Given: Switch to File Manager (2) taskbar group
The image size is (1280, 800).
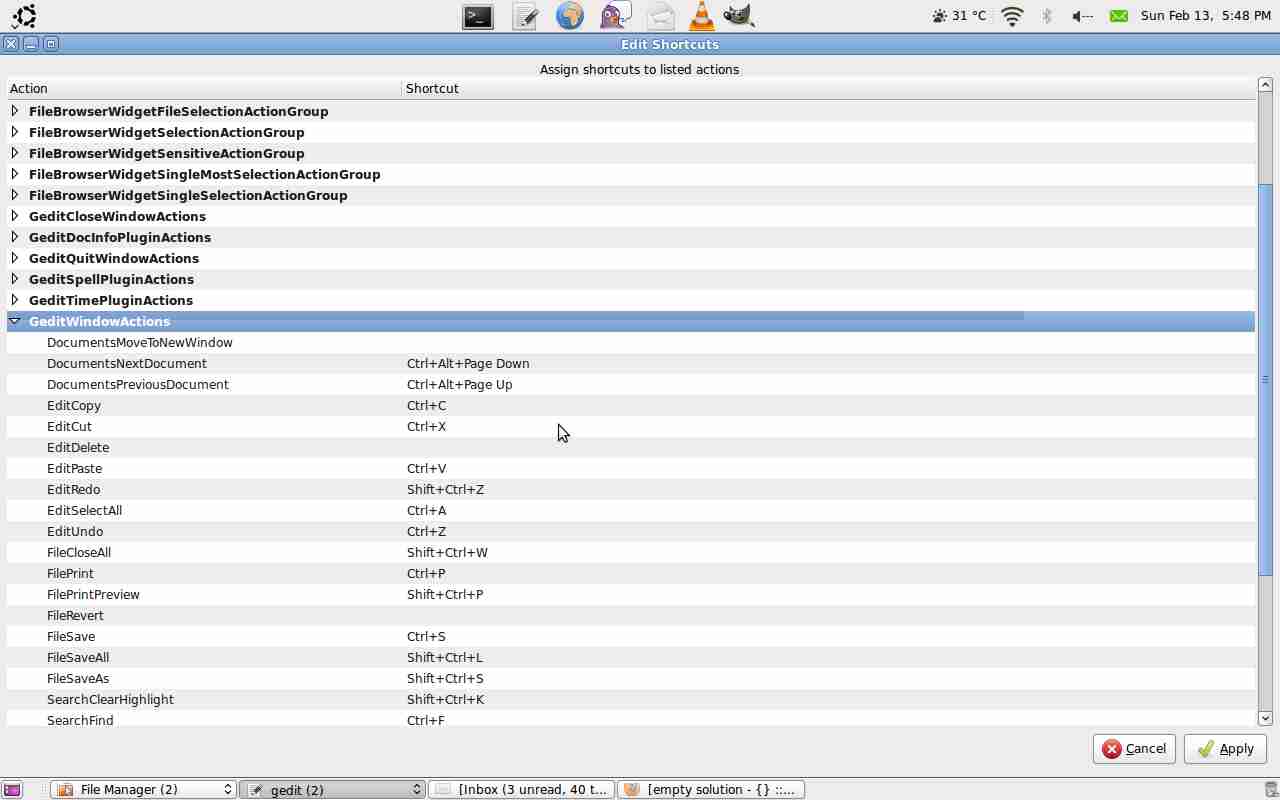Looking at the screenshot, I should pyautogui.click(x=144, y=790).
